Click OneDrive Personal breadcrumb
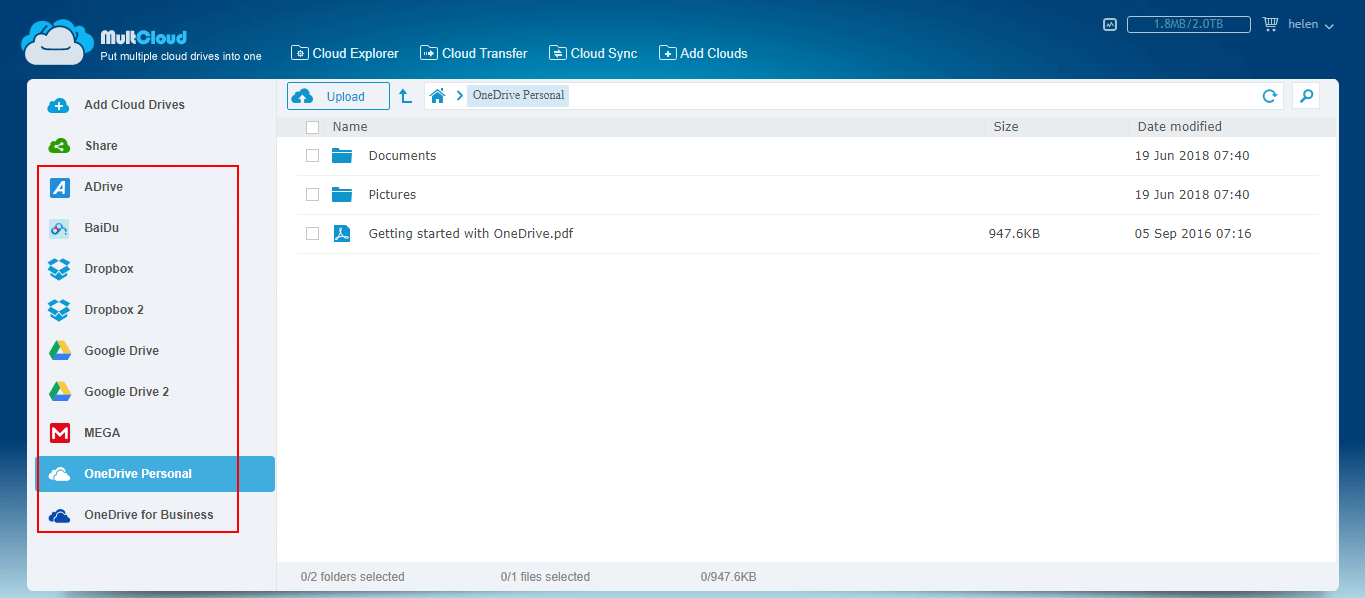1365x598 pixels. click(518, 96)
